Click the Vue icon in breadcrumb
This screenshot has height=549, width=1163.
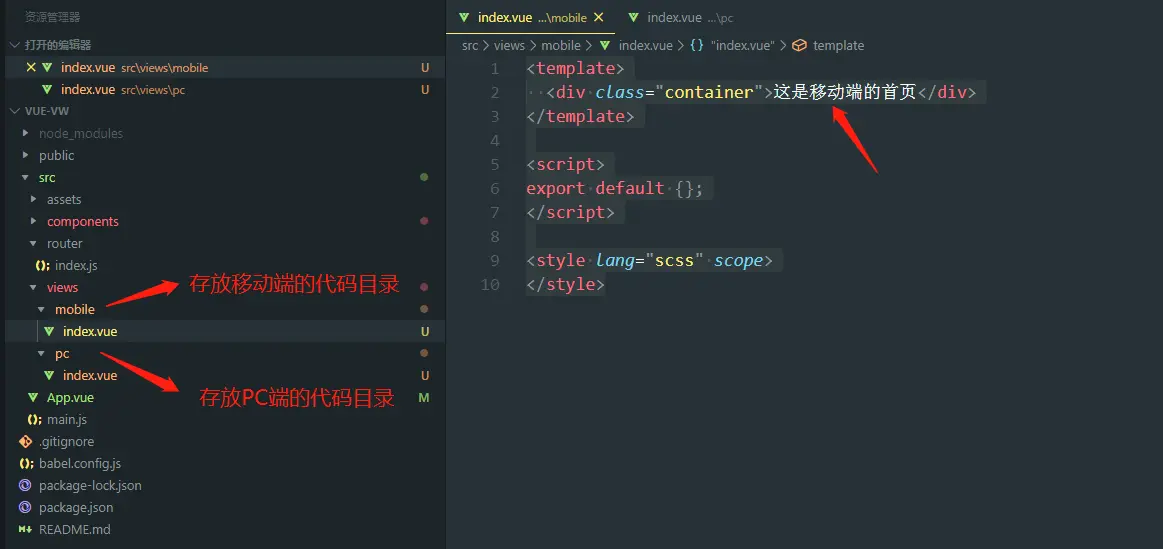[604, 45]
